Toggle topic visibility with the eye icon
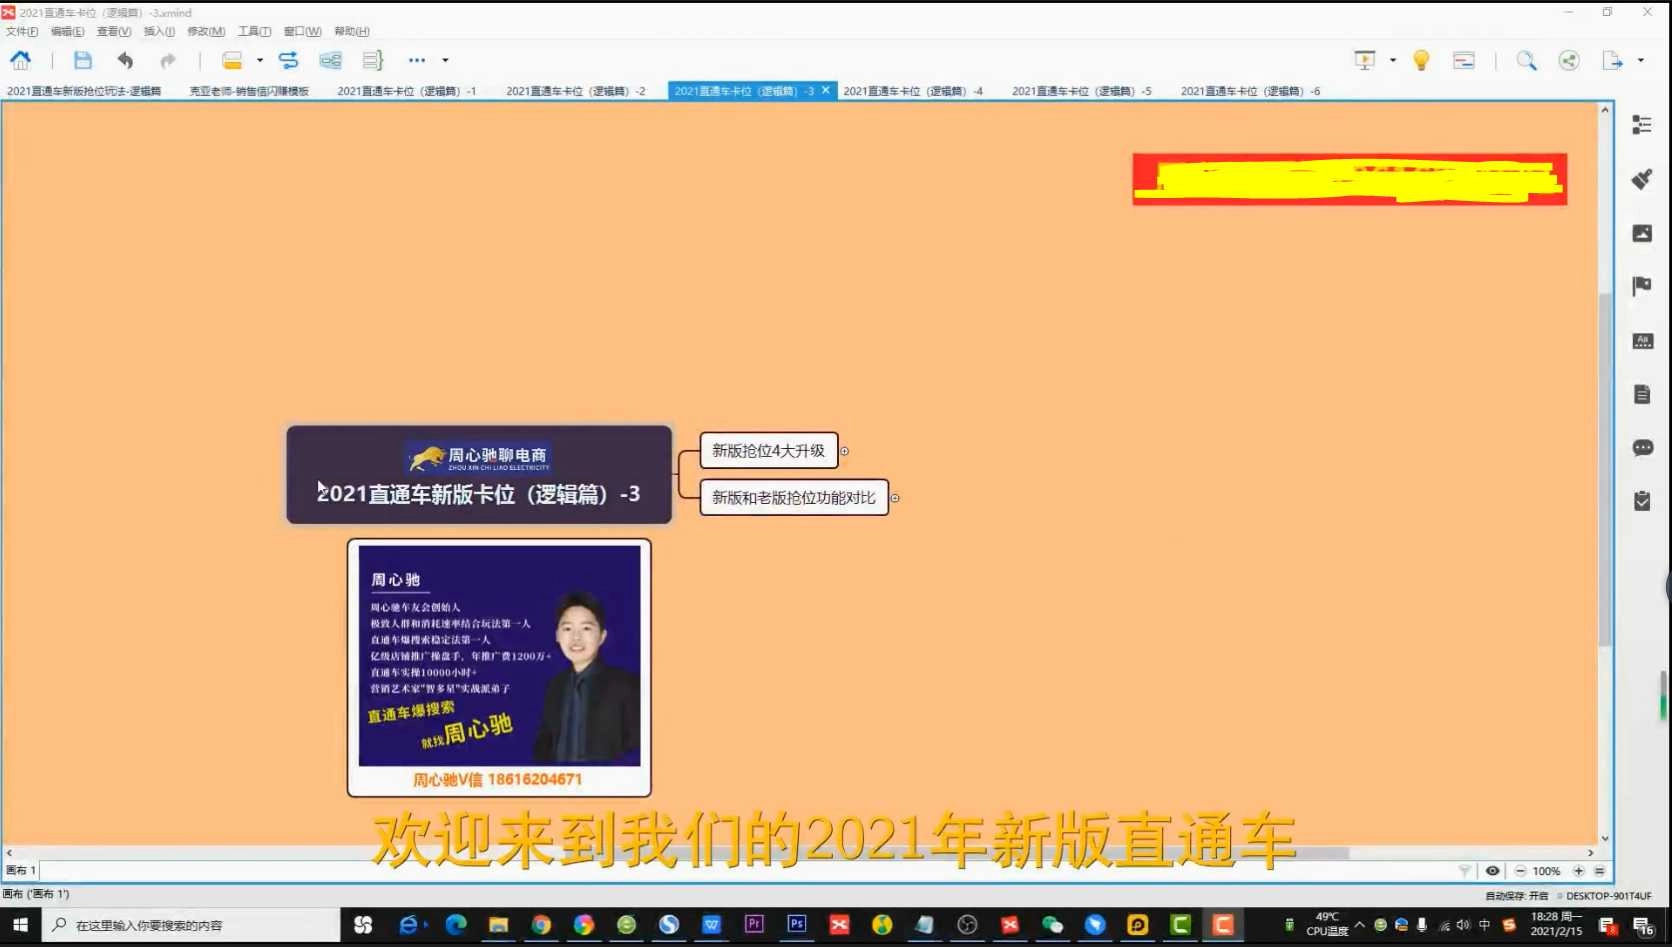The width and height of the screenshot is (1672, 947). click(1493, 871)
